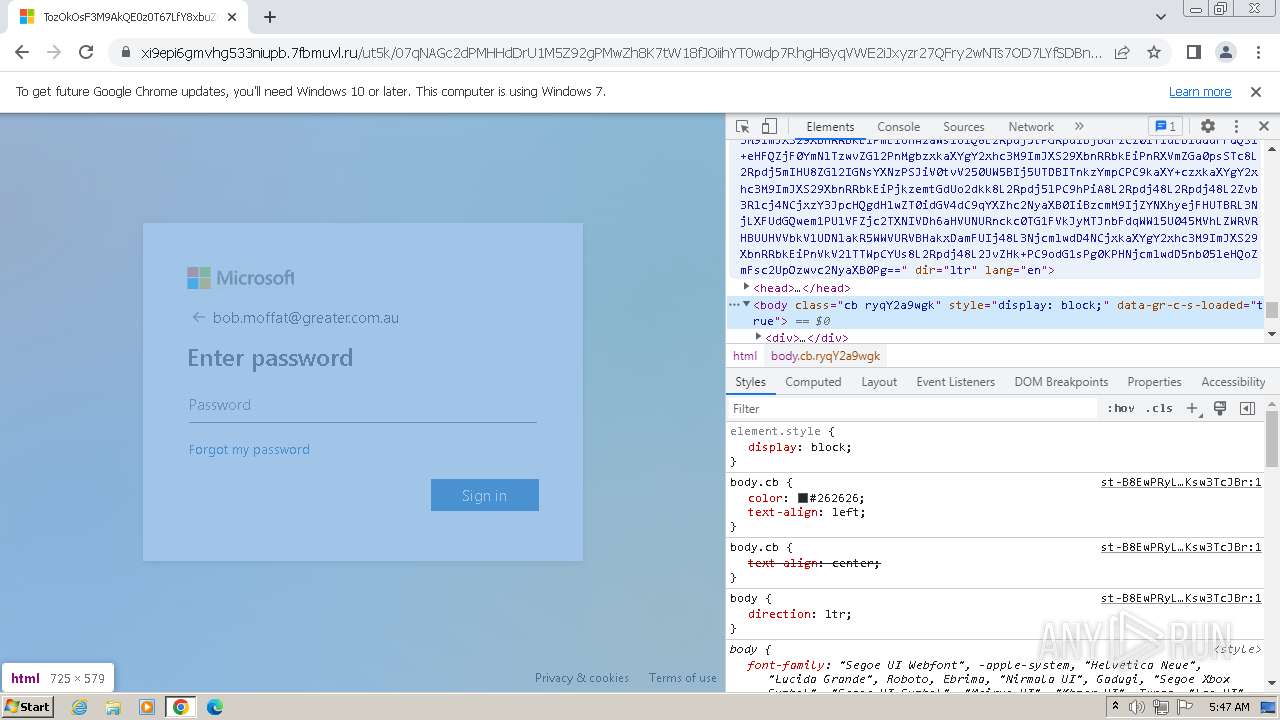
Task: Launch Internet Explorer from taskbar
Action: click(x=79, y=707)
